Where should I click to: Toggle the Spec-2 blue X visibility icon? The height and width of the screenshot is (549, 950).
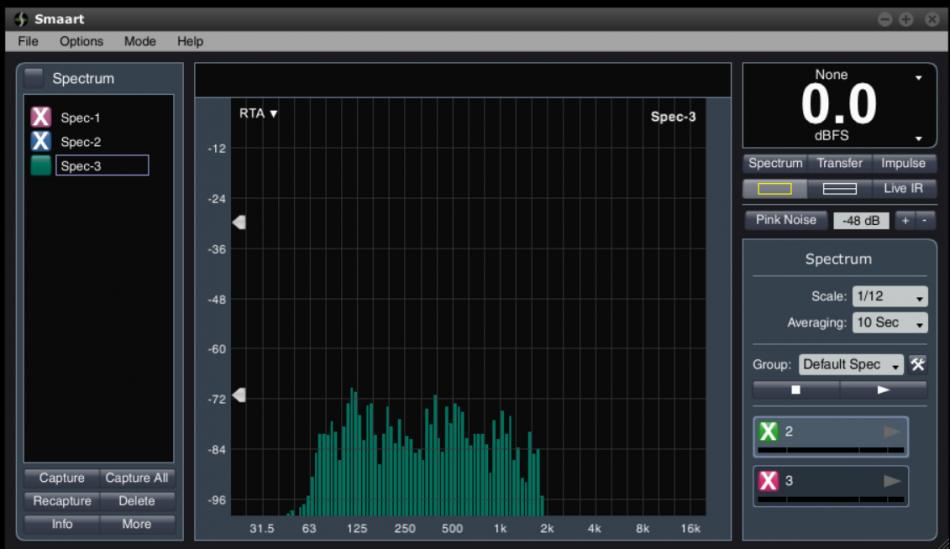41,141
